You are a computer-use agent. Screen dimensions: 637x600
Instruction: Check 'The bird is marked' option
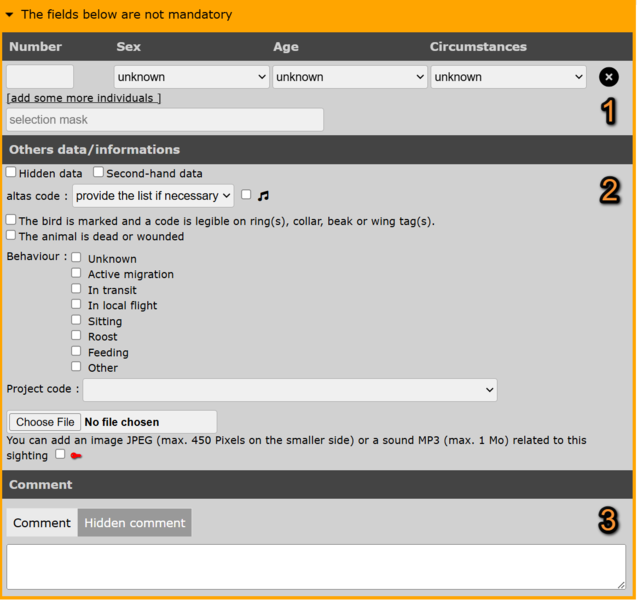[11, 220]
